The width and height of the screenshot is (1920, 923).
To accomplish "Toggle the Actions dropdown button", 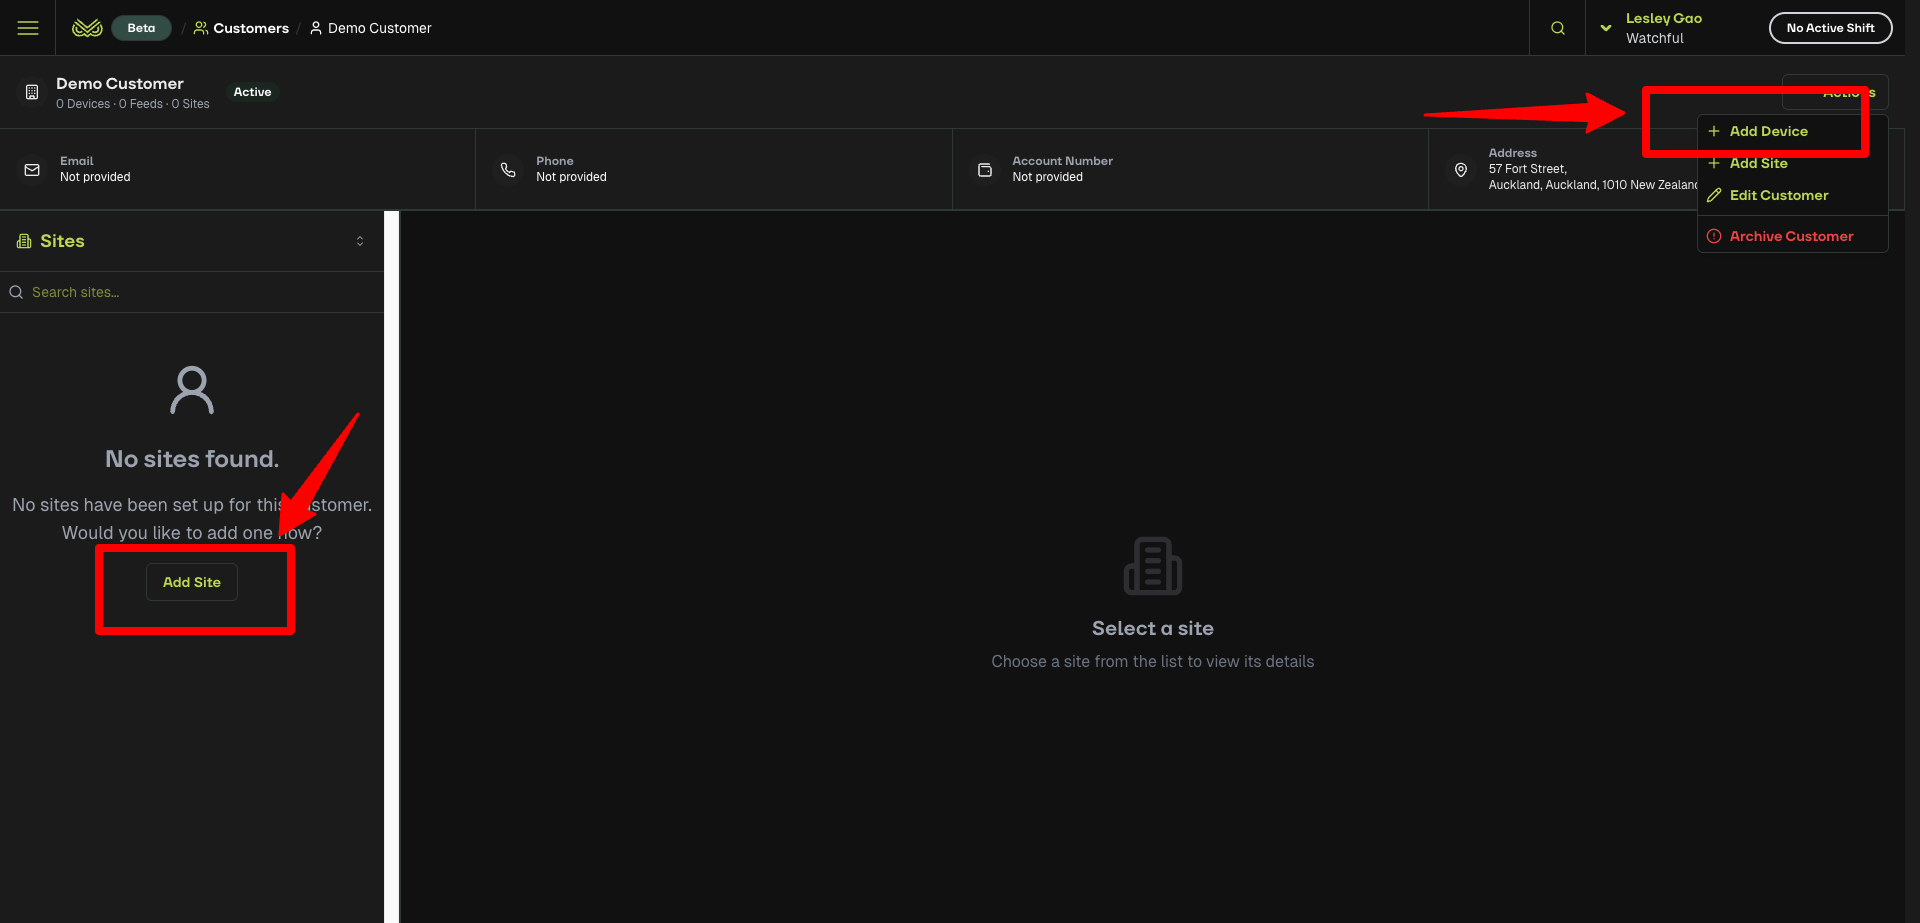I will coord(1834,92).
